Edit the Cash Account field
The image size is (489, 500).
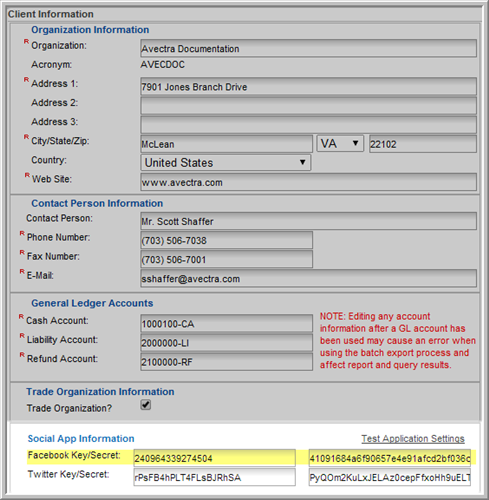pos(226,323)
